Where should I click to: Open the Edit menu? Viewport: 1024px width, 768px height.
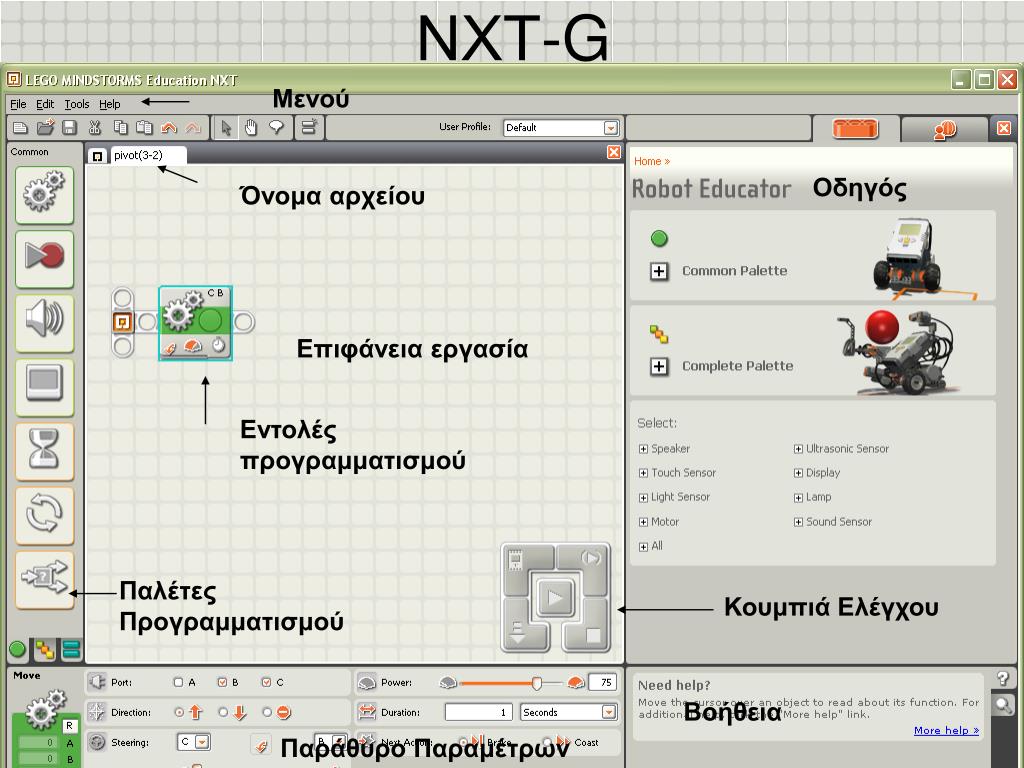click(x=44, y=104)
